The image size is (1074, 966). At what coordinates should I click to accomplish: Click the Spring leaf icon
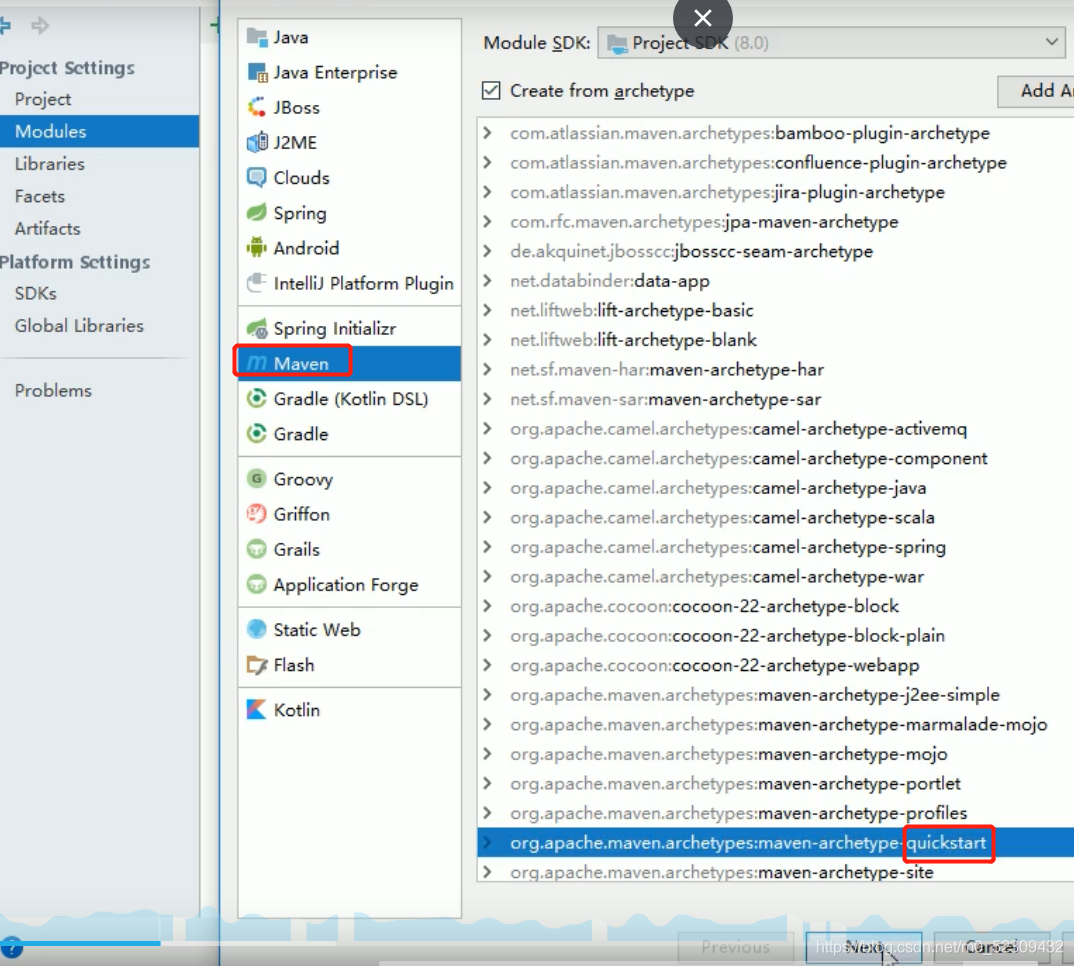[x=257, y=213]
